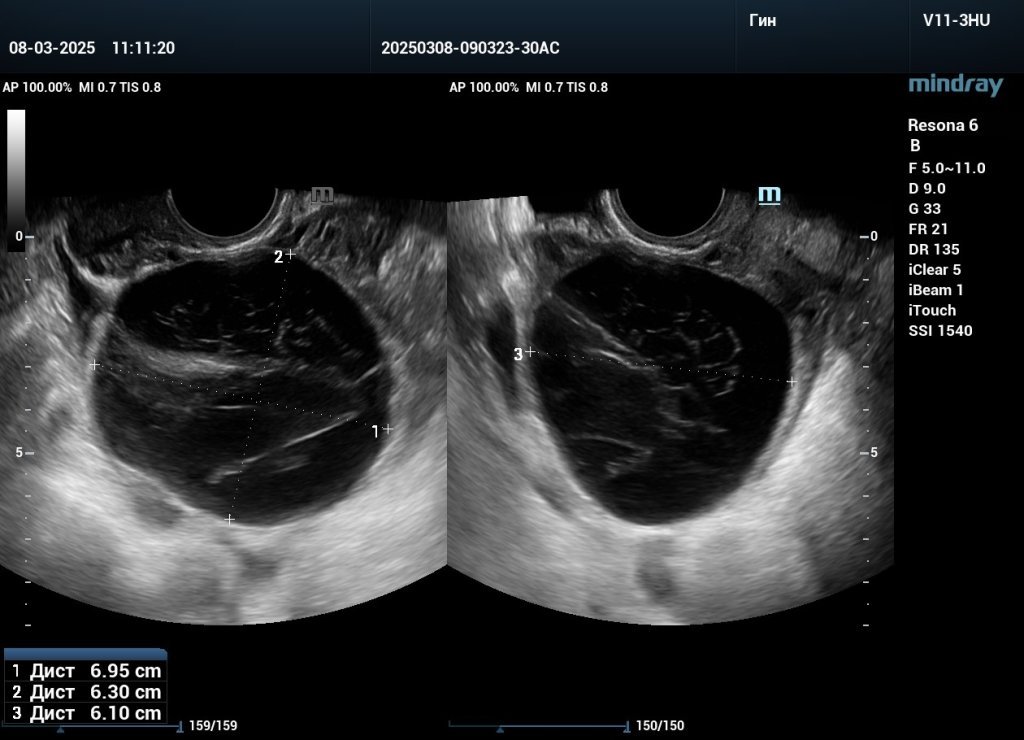Click the '150/150' frame counter

(x=660, y=726)
